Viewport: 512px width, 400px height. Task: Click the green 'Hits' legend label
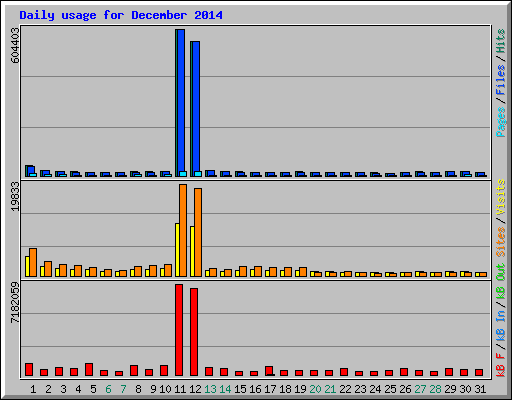click(501, 41)
